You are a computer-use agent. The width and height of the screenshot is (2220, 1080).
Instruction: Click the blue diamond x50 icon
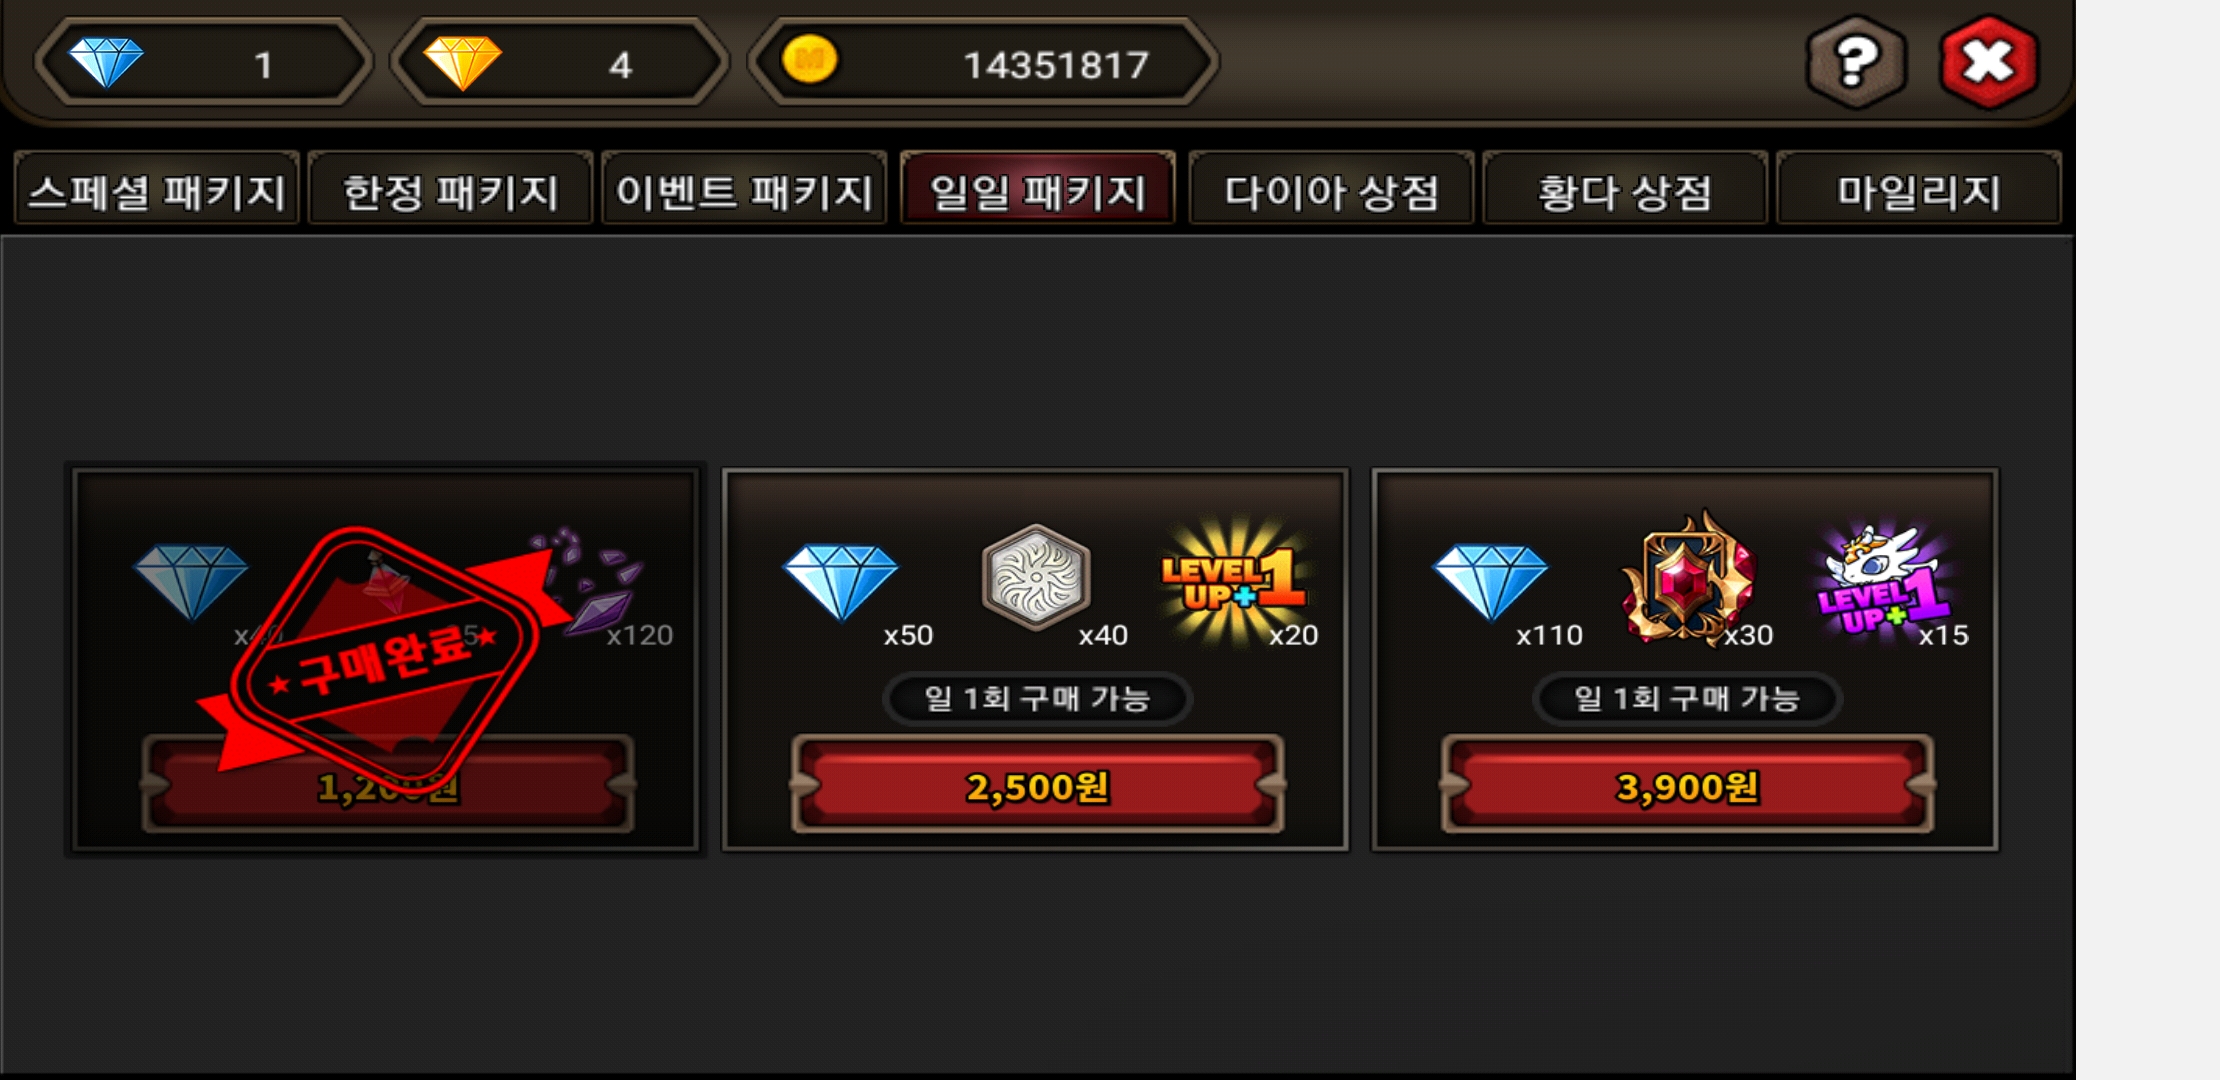841,581
